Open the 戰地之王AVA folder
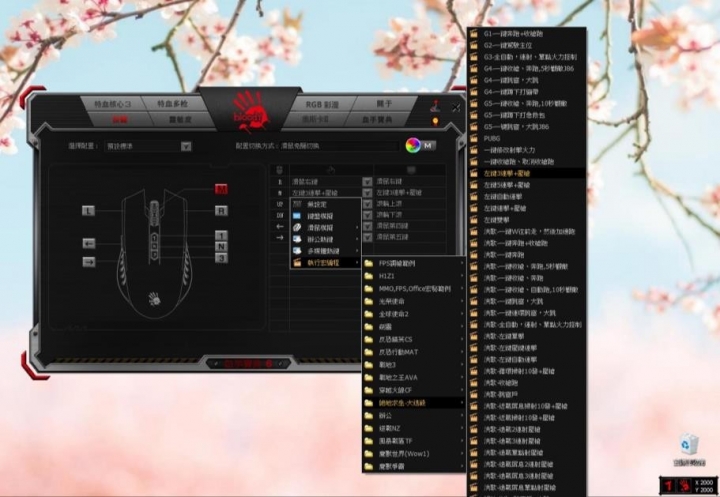This screenshot has height=497, width=720. [414, 378]
